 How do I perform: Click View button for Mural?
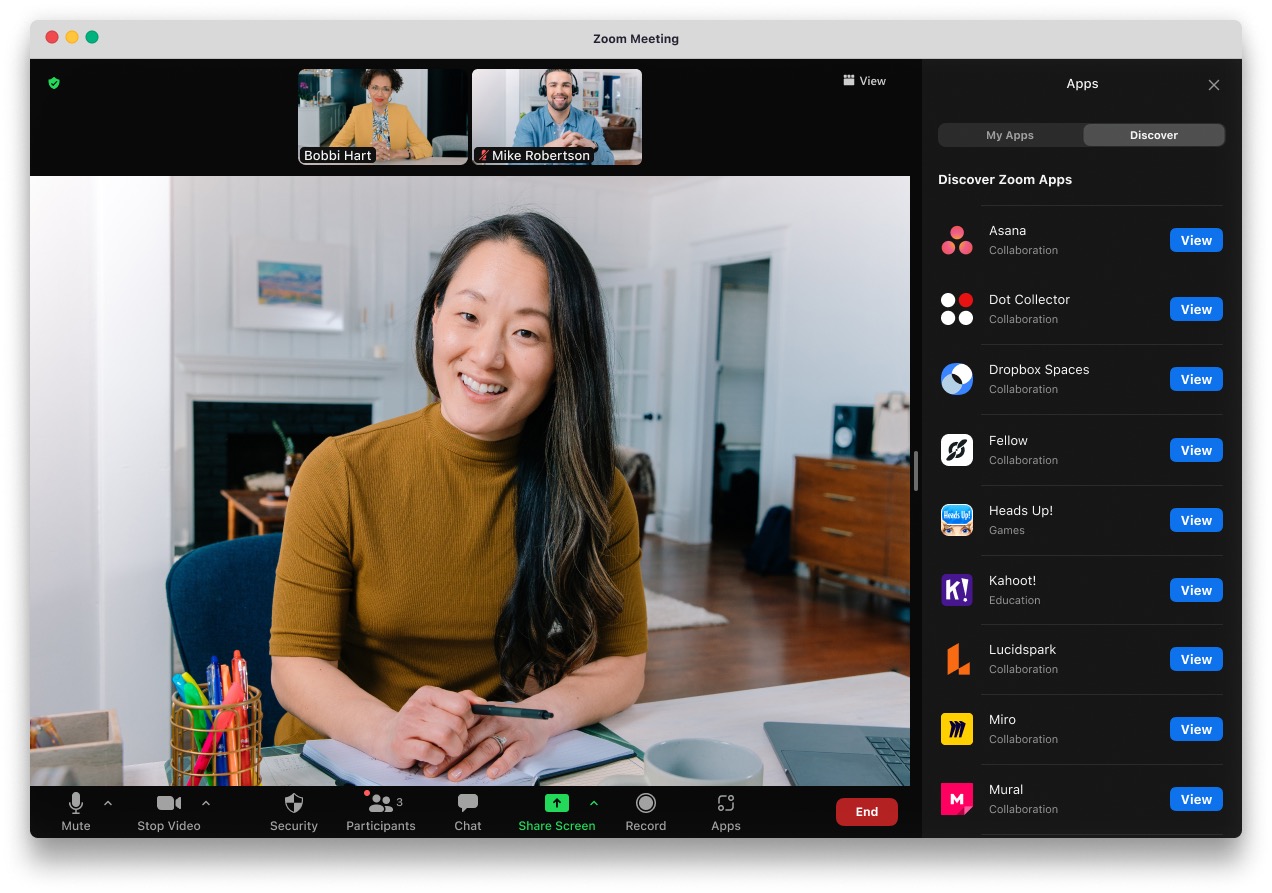(1196, 799)
